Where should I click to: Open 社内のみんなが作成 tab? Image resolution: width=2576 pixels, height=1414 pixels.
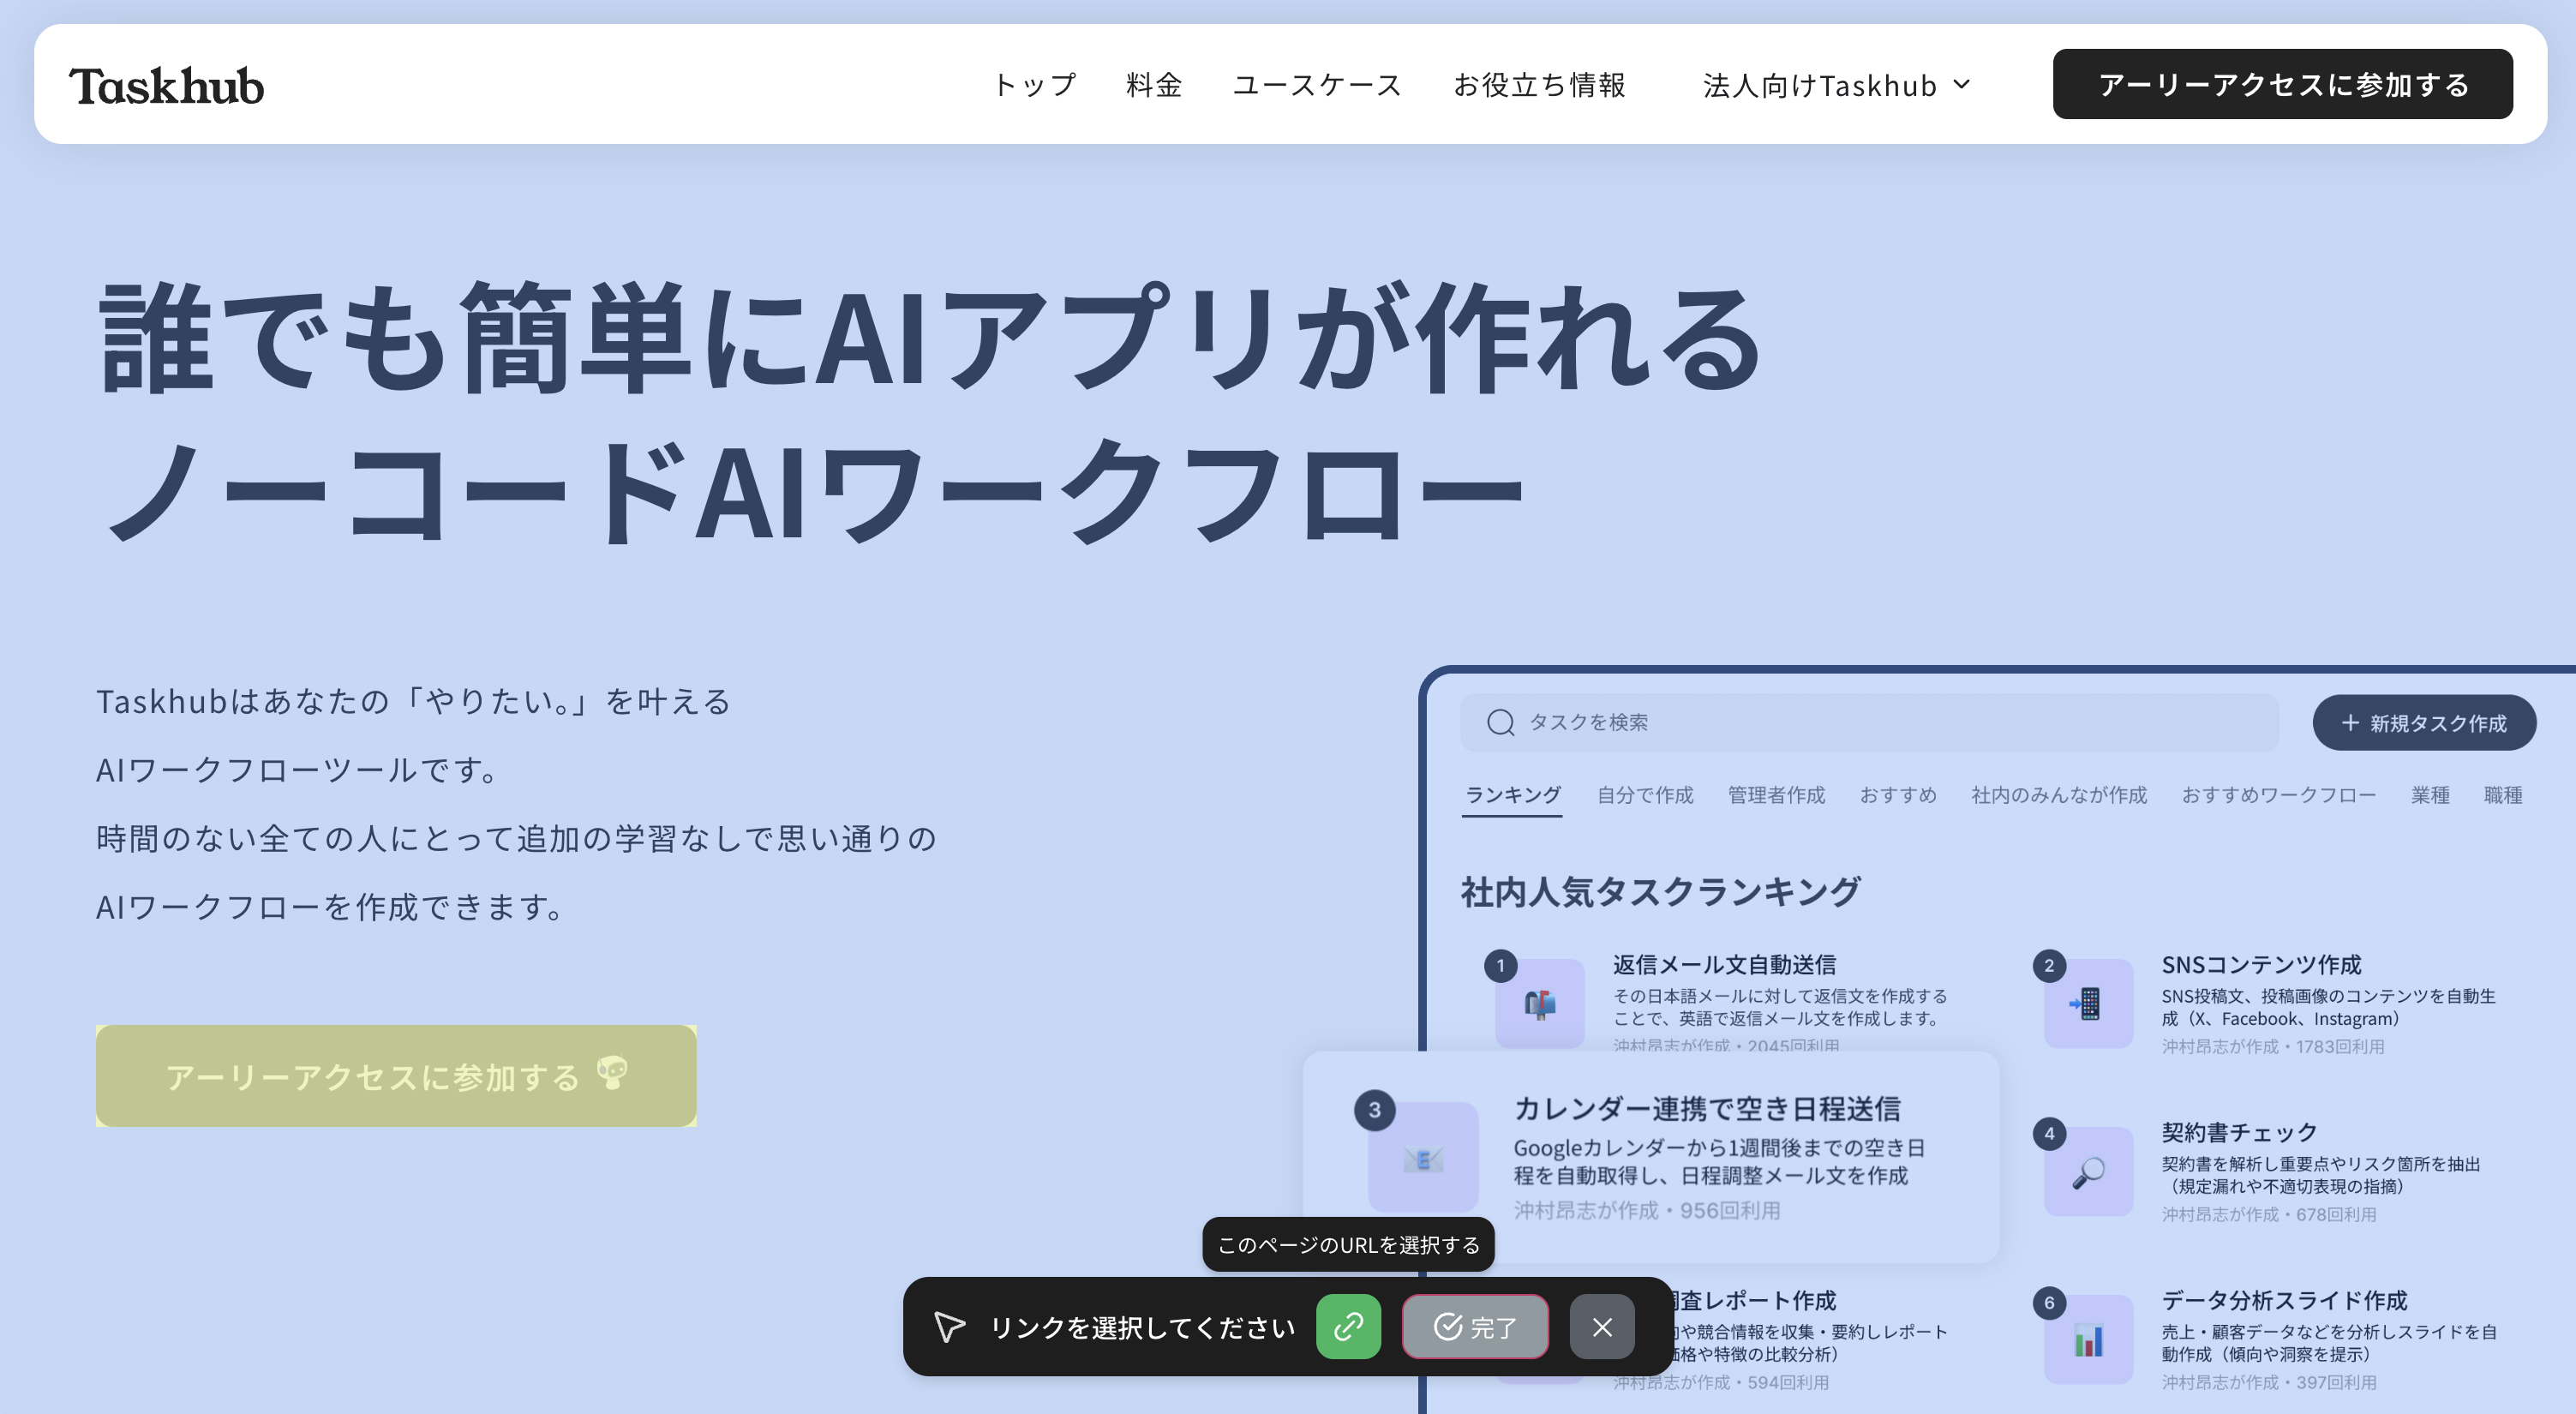point(2059,795)
